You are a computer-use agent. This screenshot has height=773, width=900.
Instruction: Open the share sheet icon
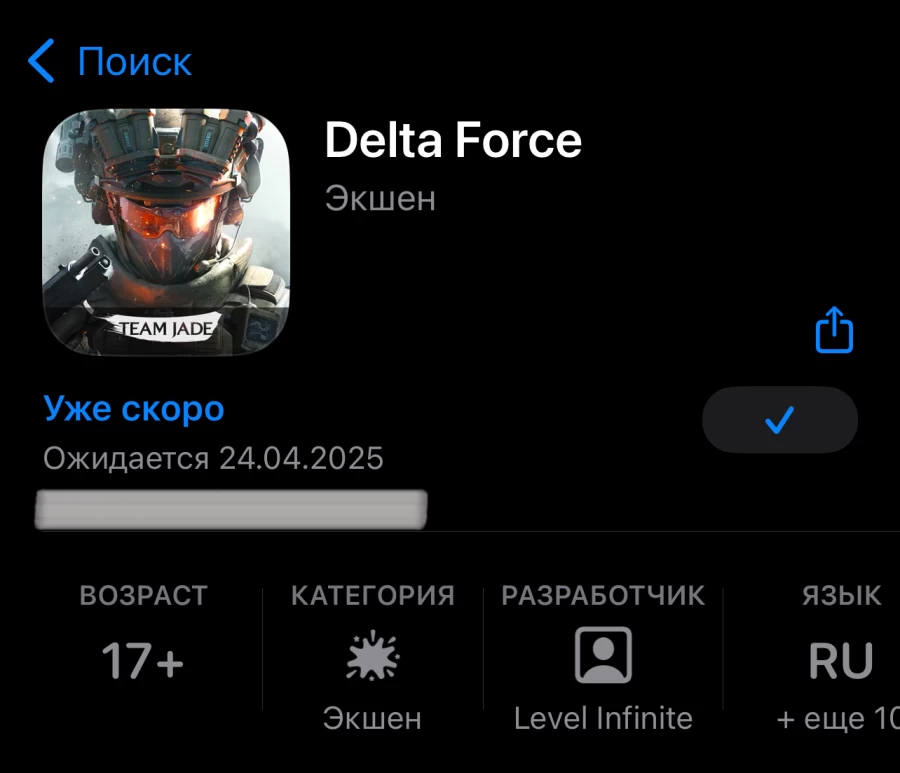pyautogui.click(x=834, y=330)
